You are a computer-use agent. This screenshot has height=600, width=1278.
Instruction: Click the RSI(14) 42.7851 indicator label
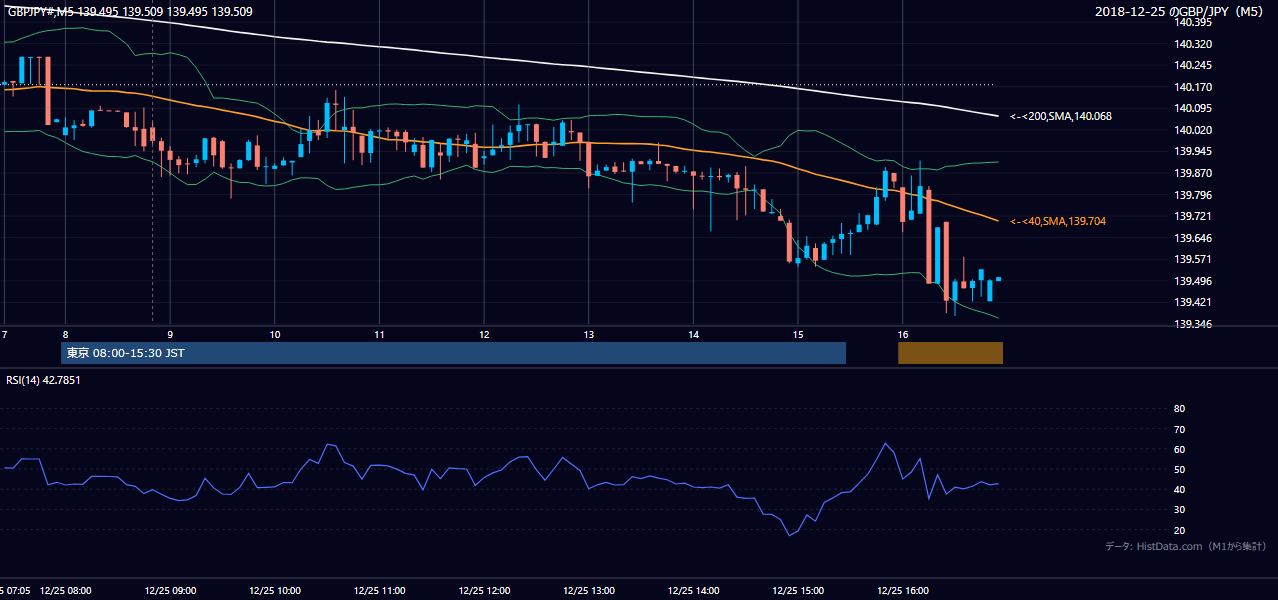click(x=43, y=380)
